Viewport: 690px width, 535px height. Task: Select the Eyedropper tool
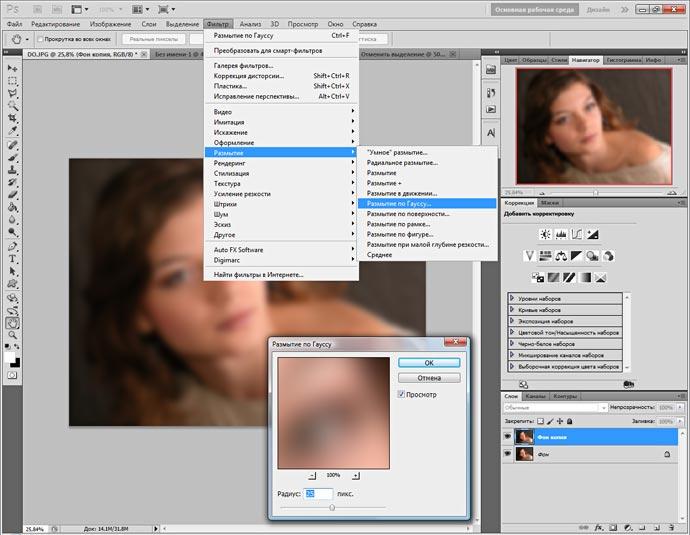click(12, 131)
